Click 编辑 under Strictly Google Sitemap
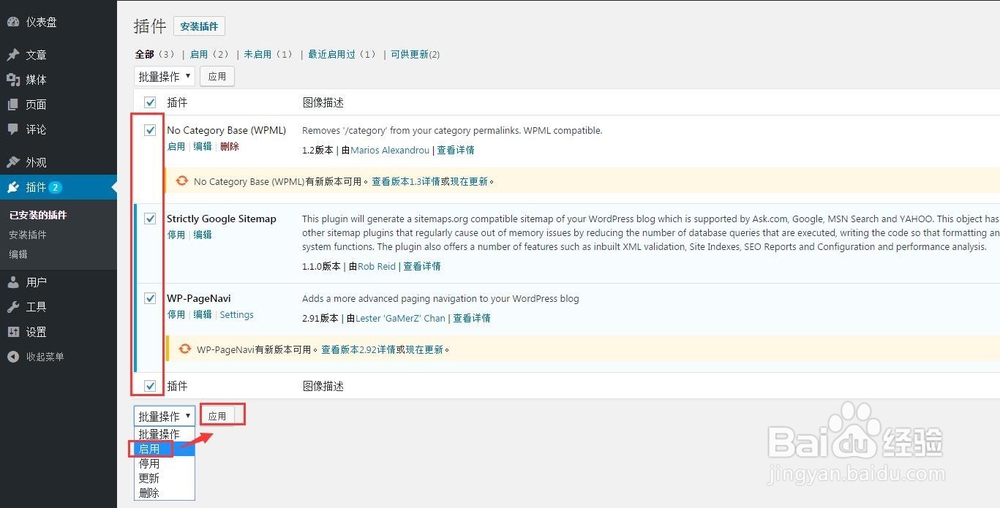 point(203,235)
